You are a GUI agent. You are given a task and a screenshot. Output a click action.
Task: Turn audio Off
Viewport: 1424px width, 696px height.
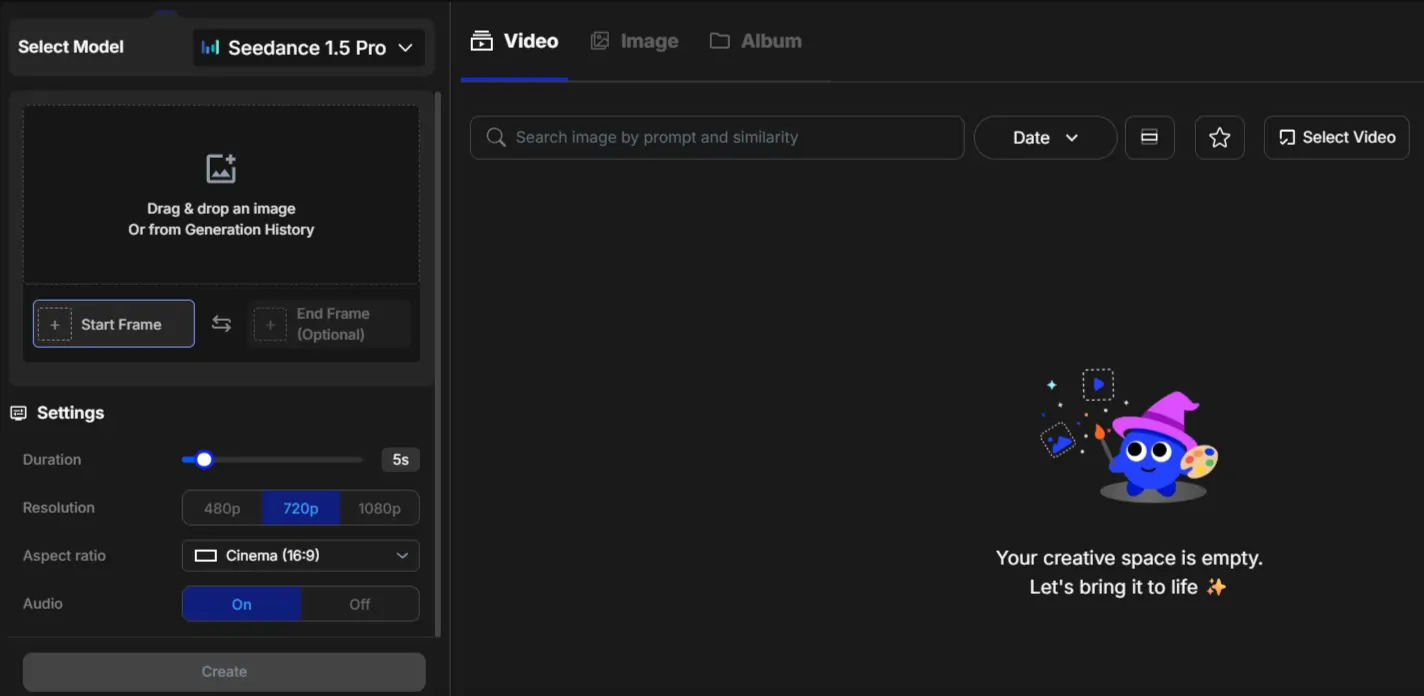pos(359,604)
